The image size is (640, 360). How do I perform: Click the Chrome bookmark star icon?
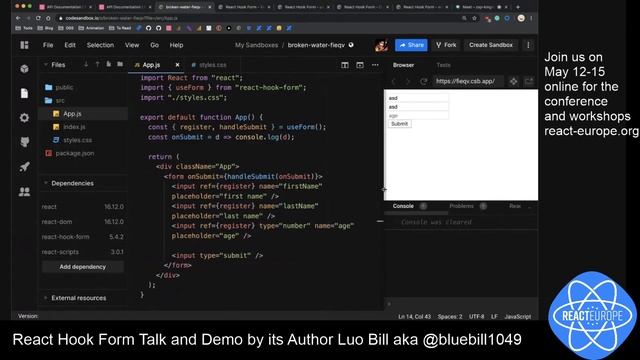(474, 18)
